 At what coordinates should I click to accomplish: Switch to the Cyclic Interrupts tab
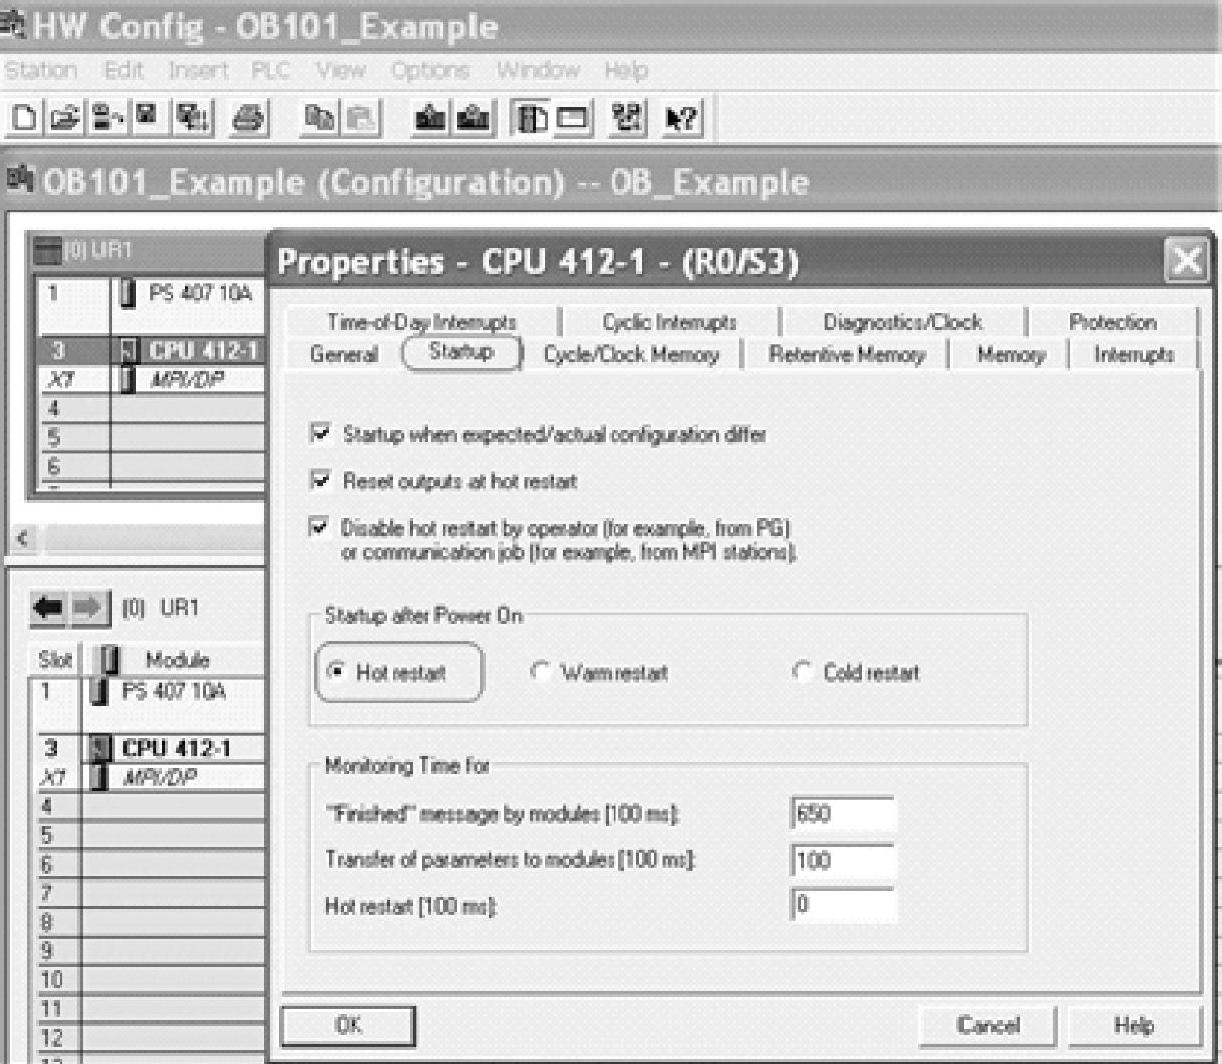point(669,322)
